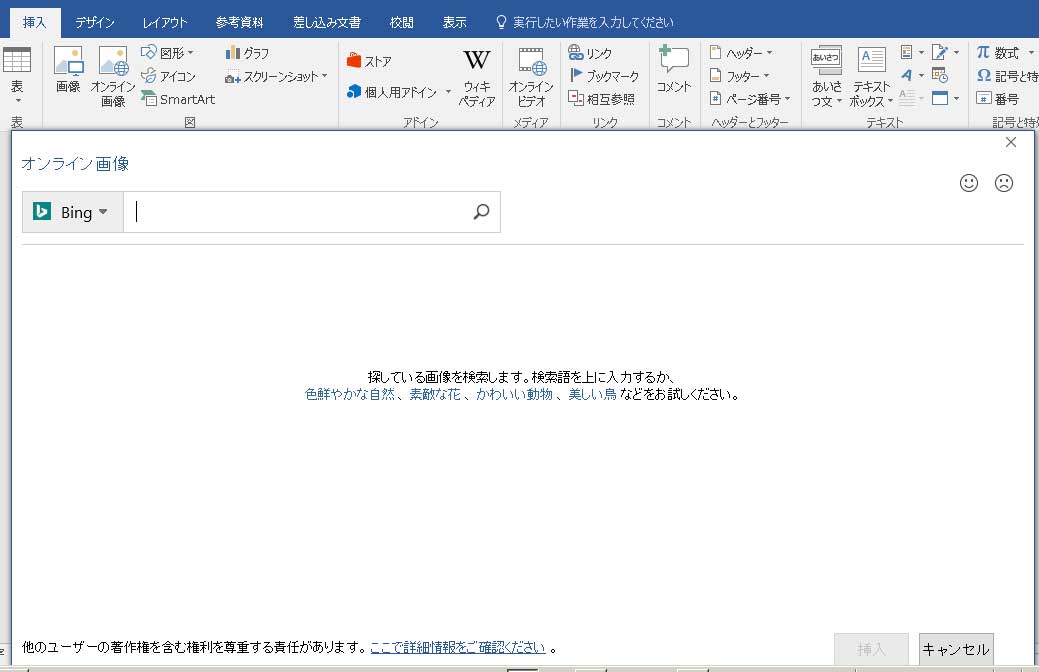Click the smiley face feedback icon
This screenshot has height=672, width=1039.
968,183
